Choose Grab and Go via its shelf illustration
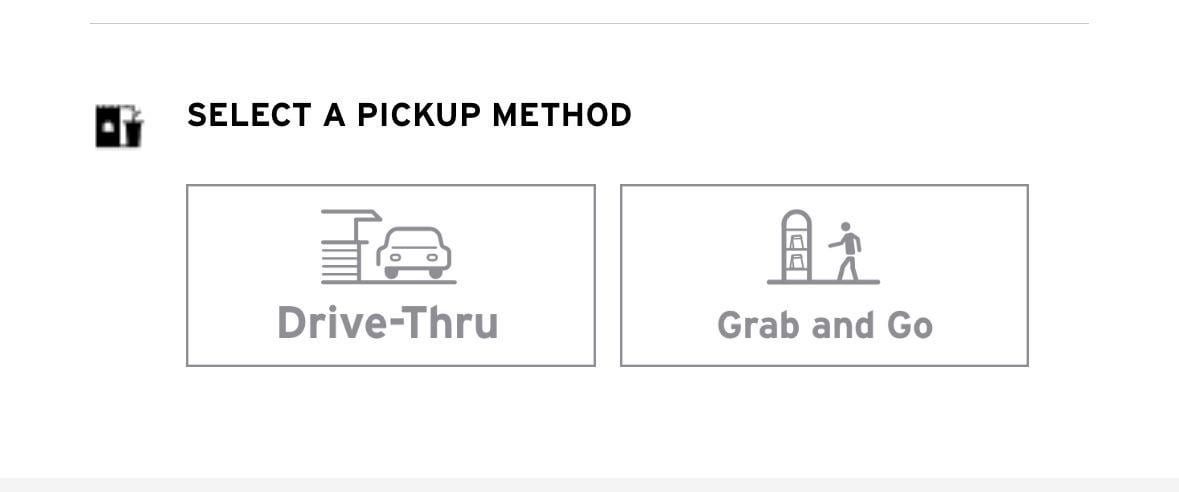 coord(797,246)
